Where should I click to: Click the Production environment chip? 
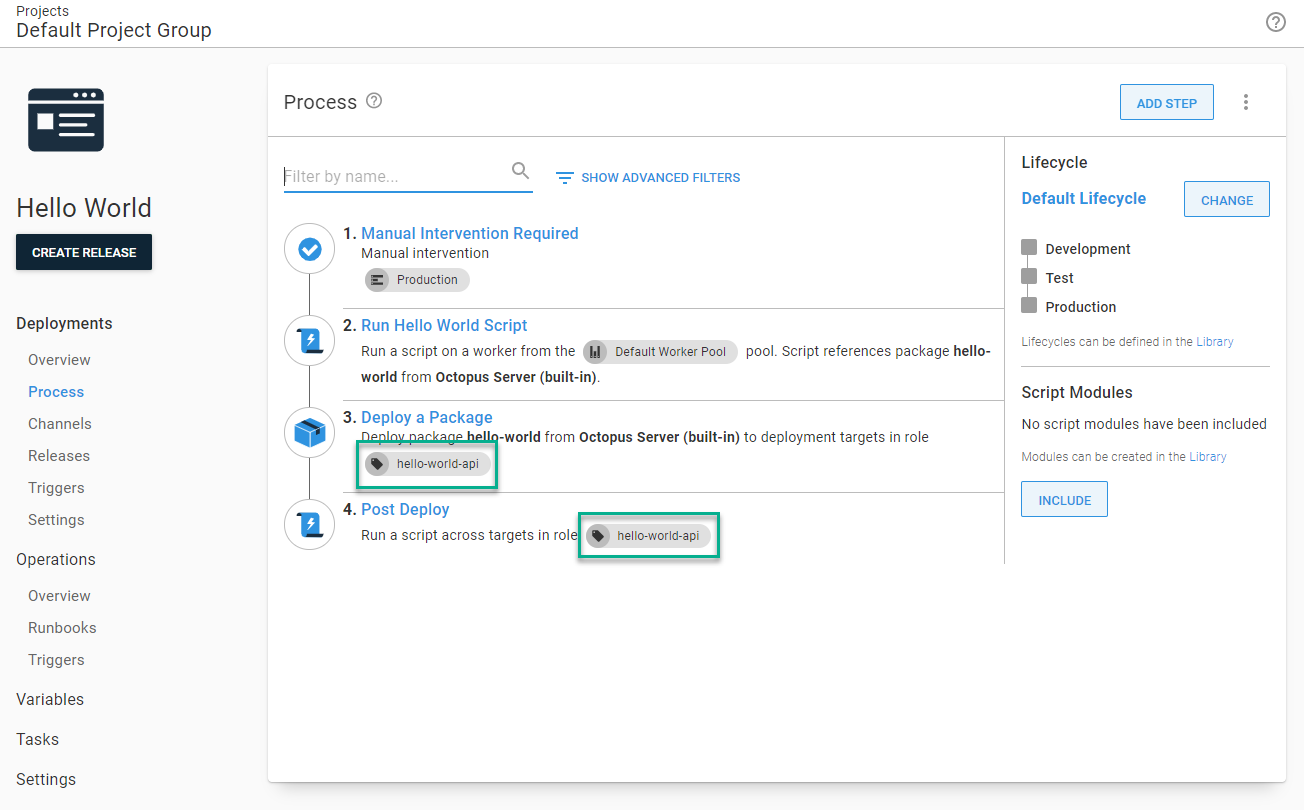[x=417, y=280]
